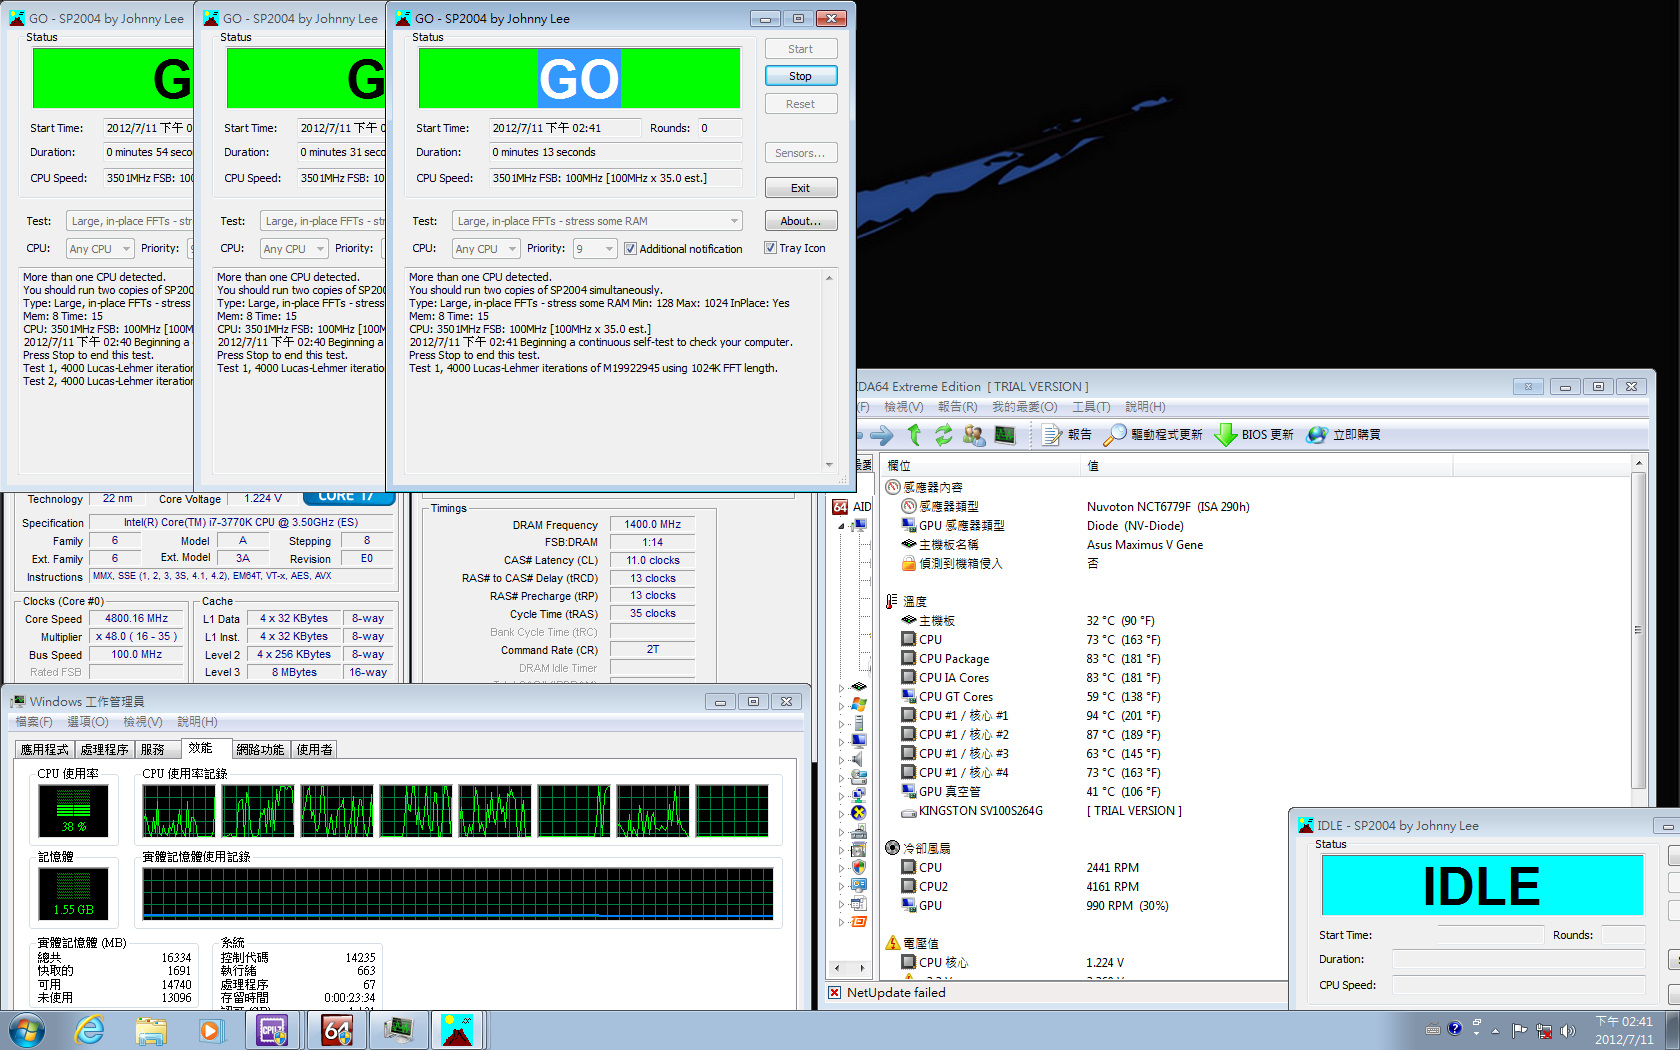The width and height of the screenshot is (1680, 1050).
Task: Select the benchmark tree node at bottom of AIDA64 tree
Action: click(858, 921)
